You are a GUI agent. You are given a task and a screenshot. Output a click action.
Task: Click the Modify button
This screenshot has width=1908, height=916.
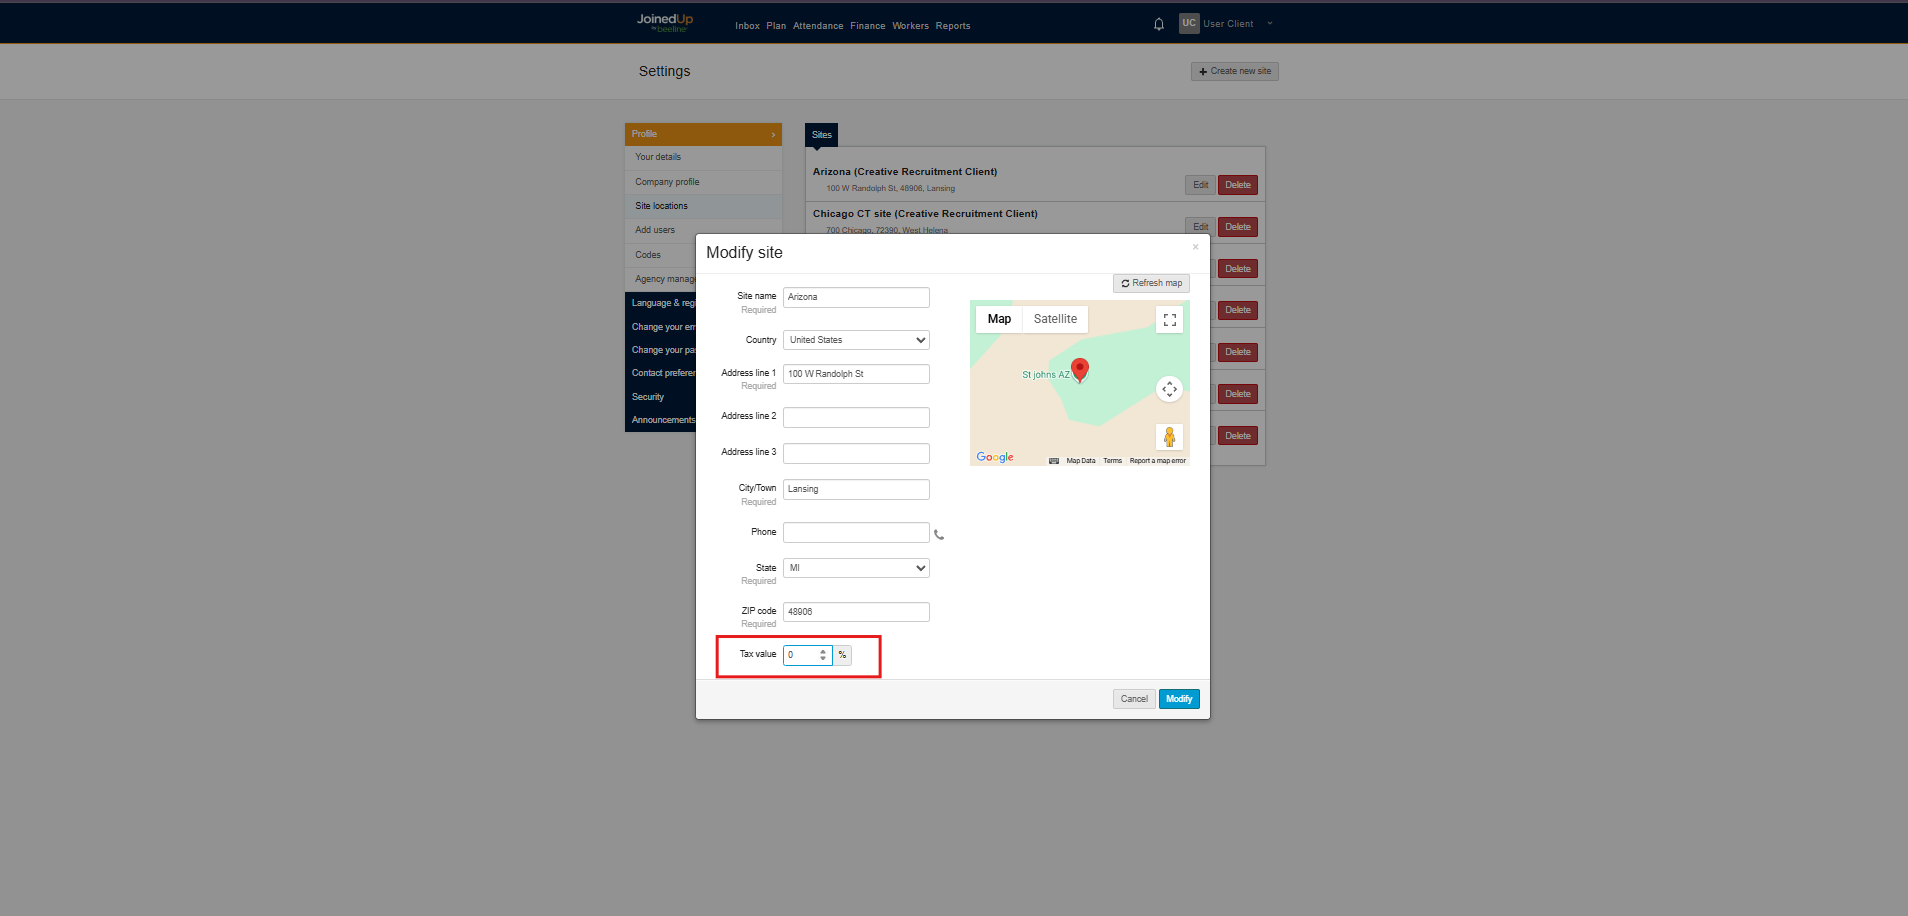[x=1178, y=698]
